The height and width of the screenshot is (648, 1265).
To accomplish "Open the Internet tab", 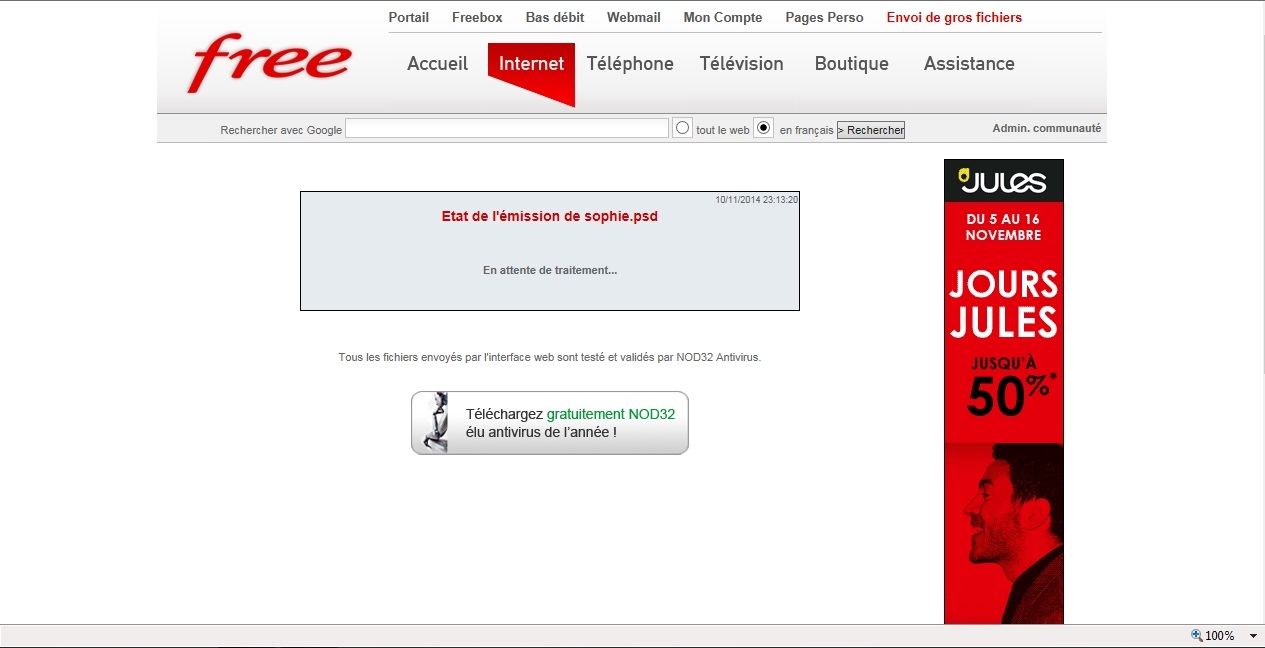I will 531,64.
